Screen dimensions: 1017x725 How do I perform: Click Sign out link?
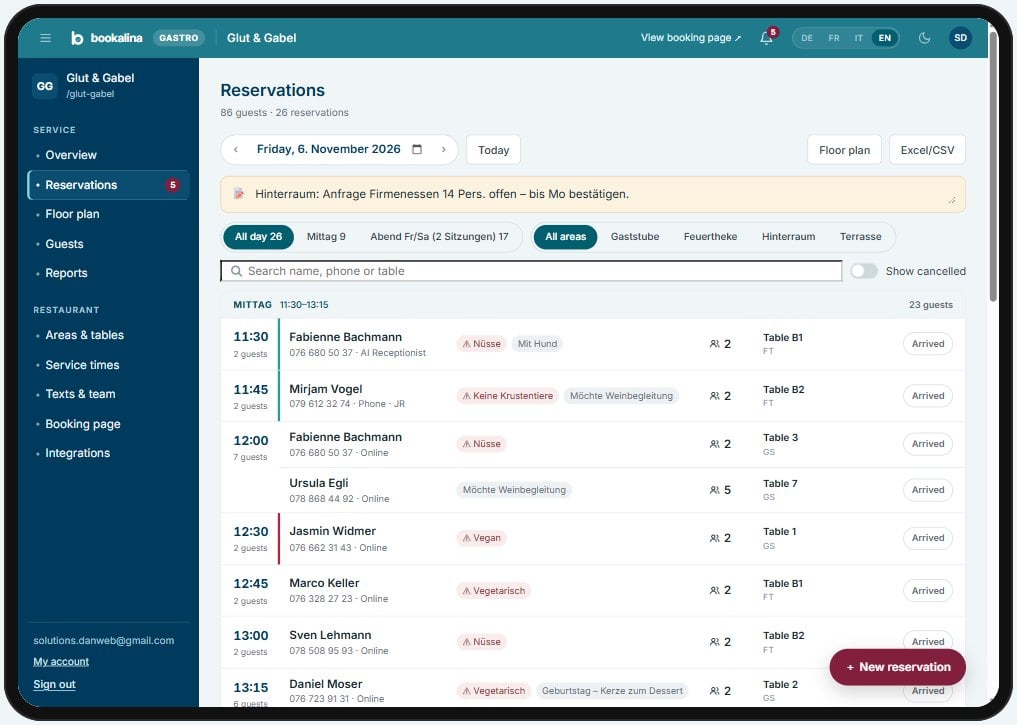coord(54,684)
